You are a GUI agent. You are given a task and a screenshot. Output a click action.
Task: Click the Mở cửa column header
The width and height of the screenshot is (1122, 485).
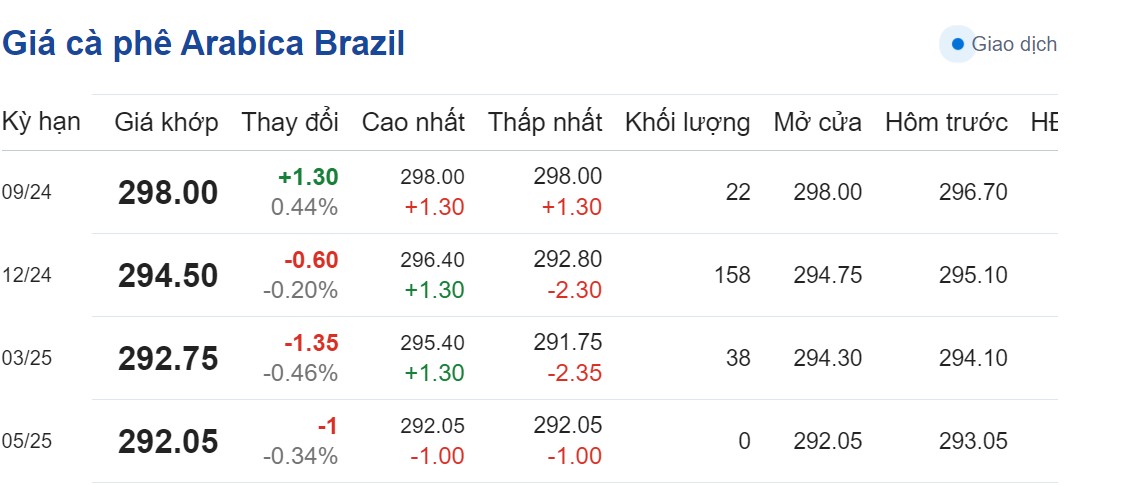(817, 123)
